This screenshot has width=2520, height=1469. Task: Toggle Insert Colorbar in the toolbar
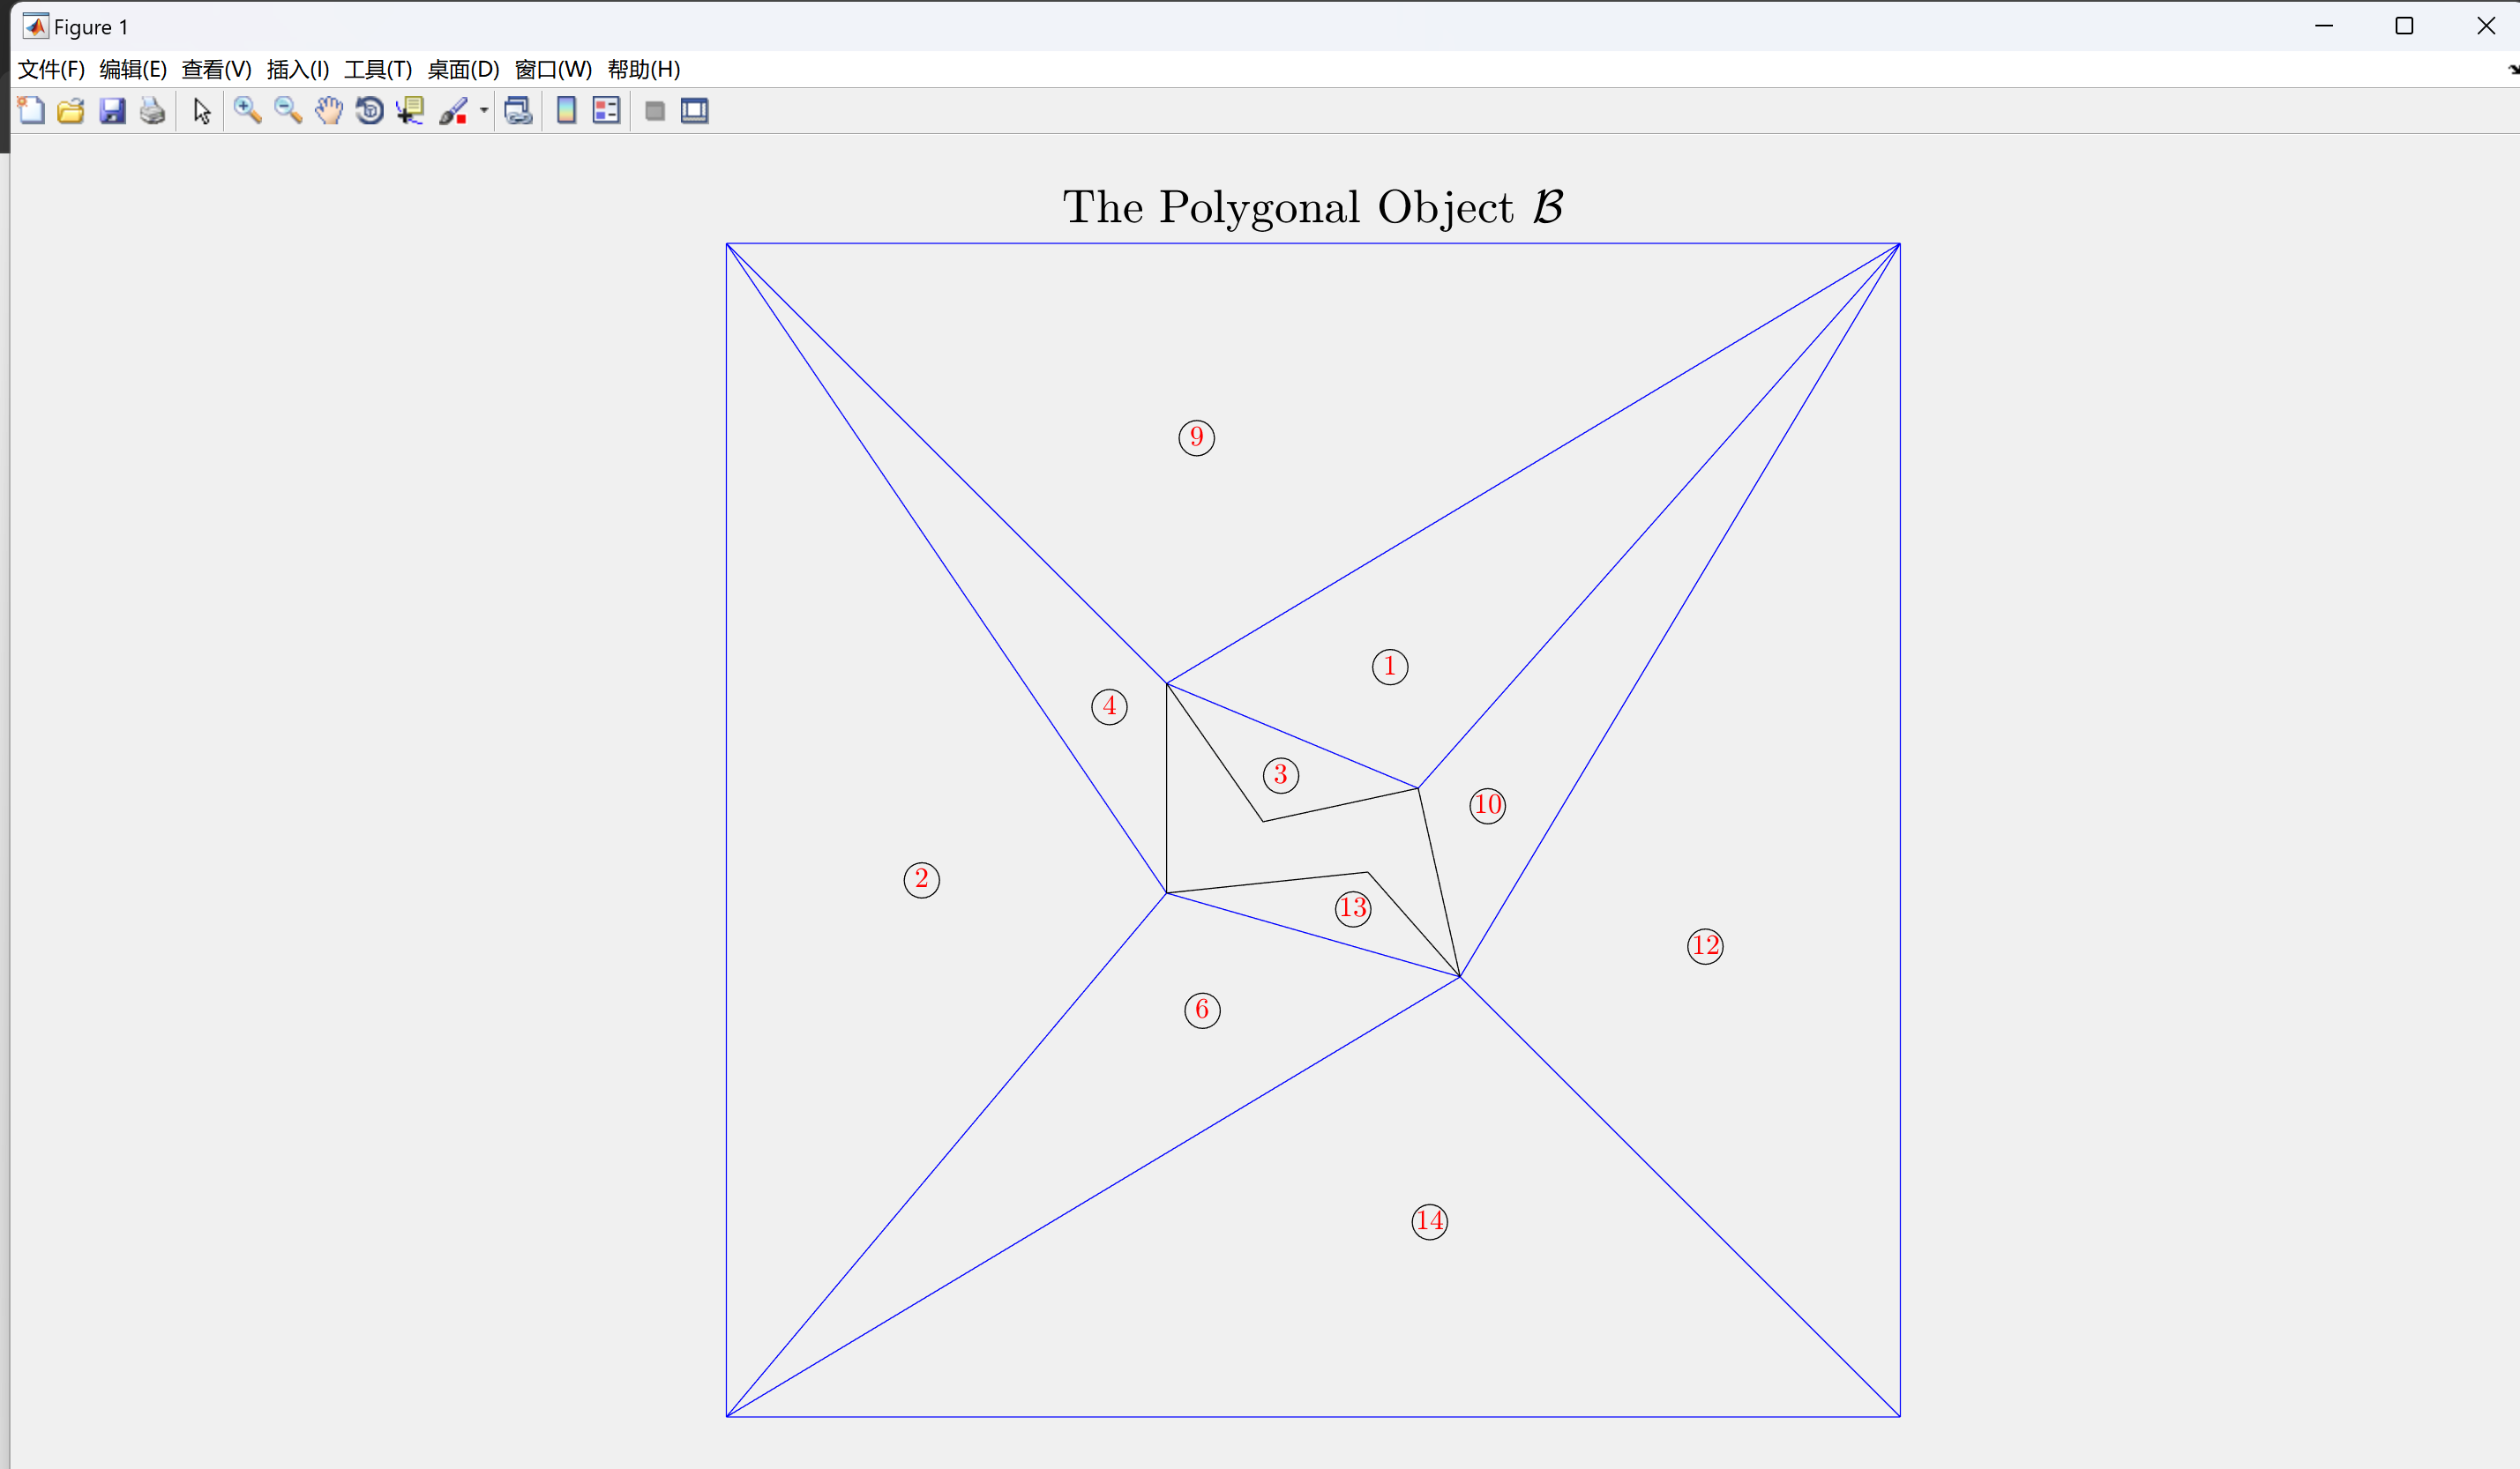[x=566, y=111]
